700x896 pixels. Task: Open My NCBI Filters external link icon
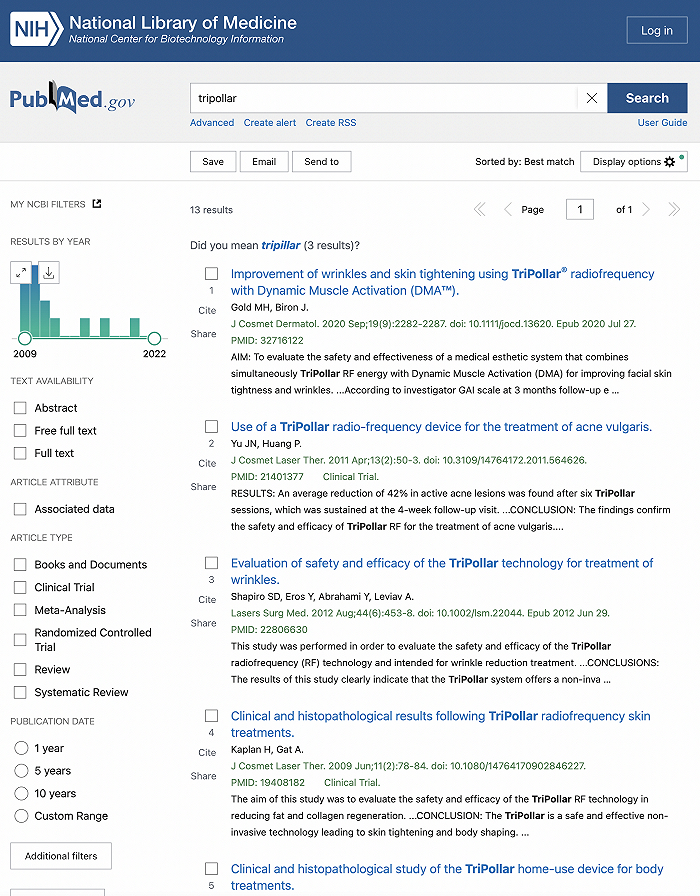97,204
